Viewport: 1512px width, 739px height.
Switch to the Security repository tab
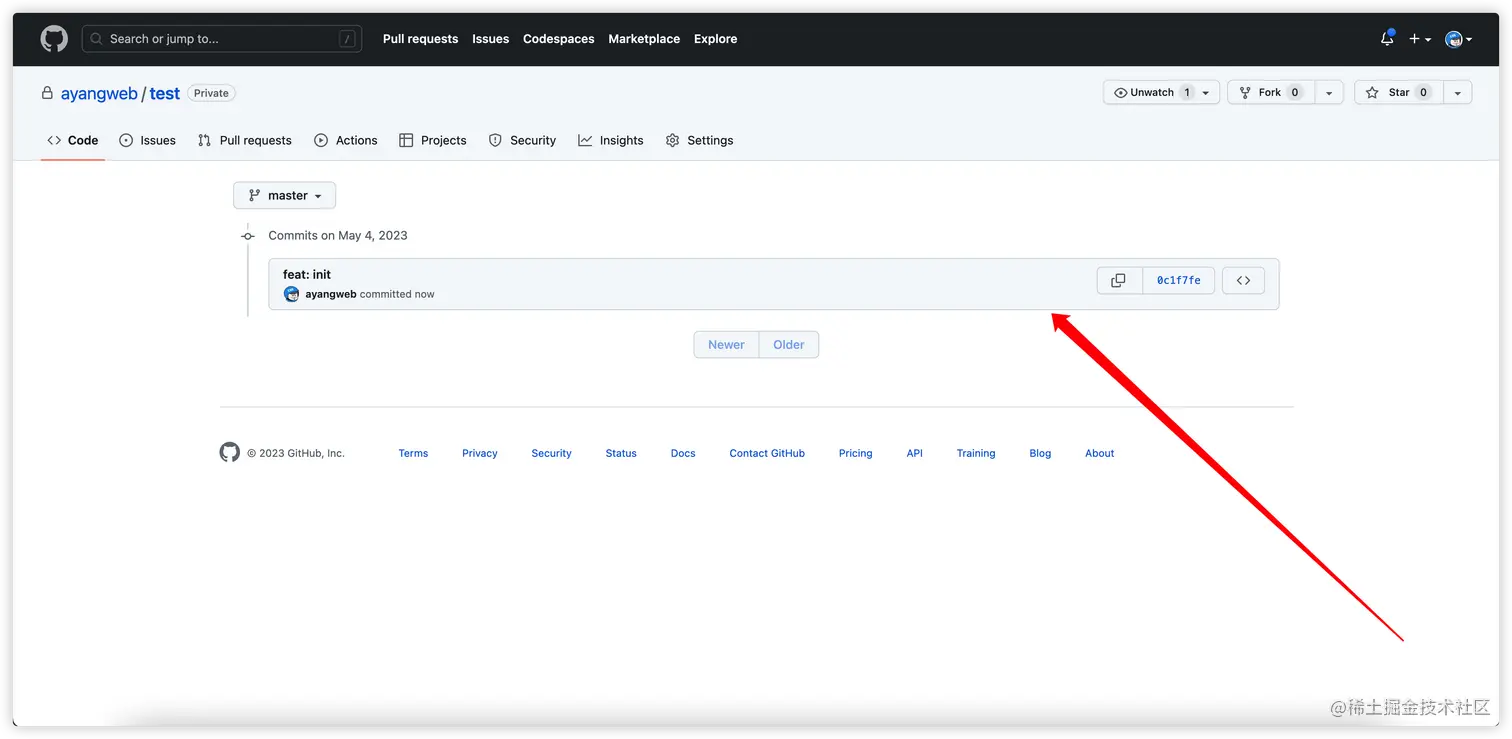[x=522, y=140]
